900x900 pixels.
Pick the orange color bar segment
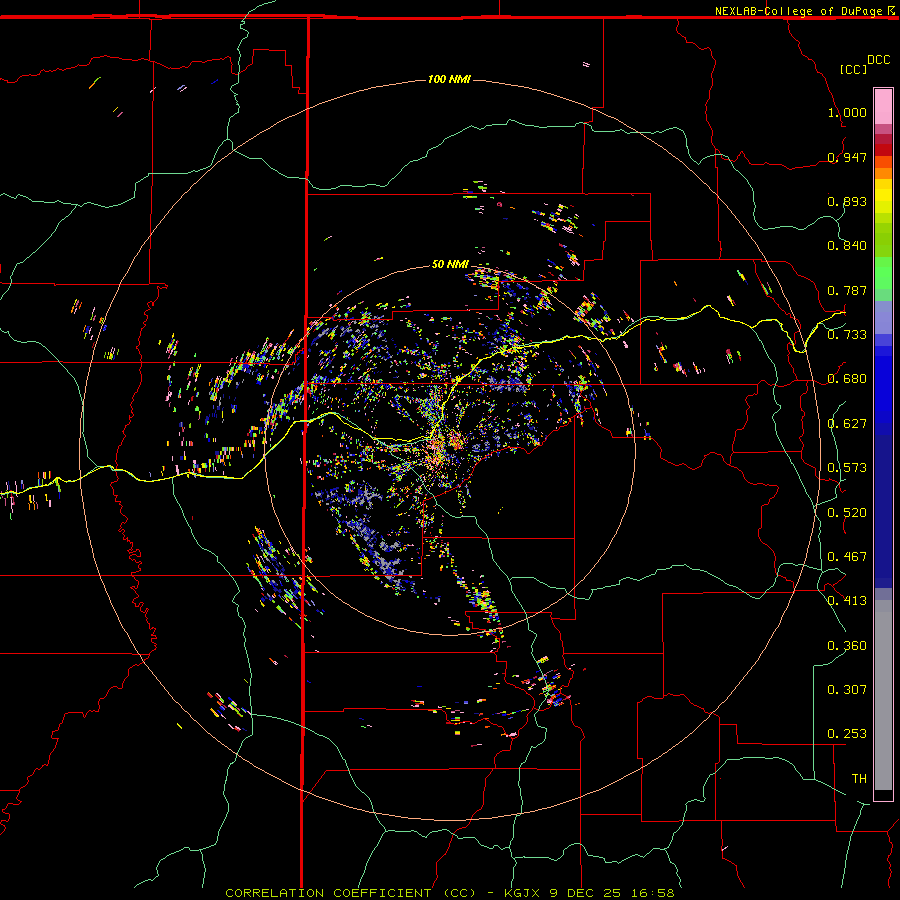(883, 173)
